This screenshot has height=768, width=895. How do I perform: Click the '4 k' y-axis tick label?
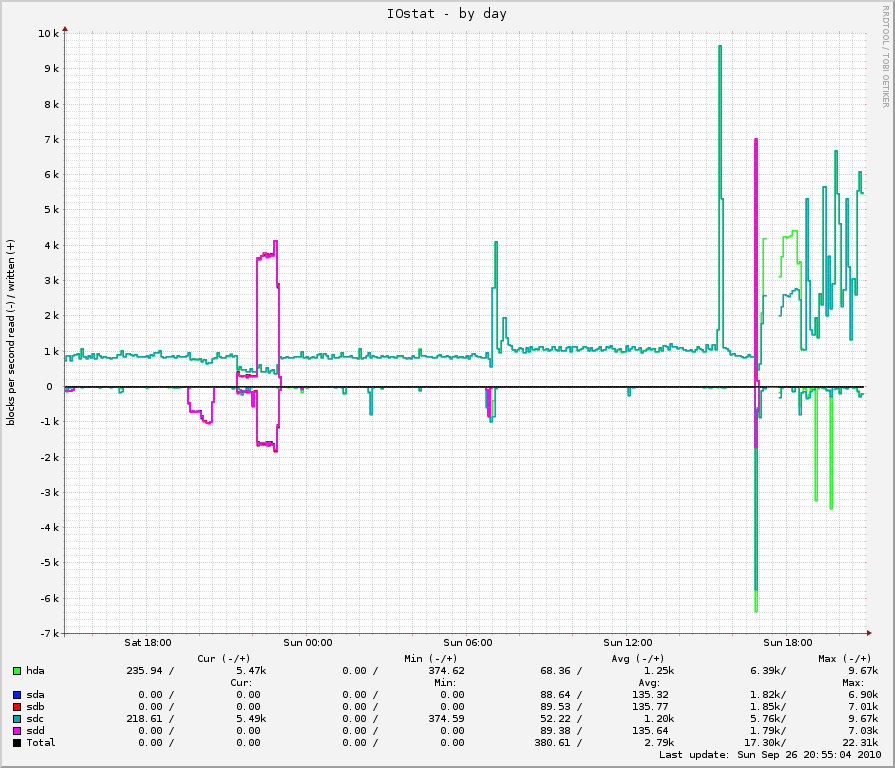coord(51,246)
